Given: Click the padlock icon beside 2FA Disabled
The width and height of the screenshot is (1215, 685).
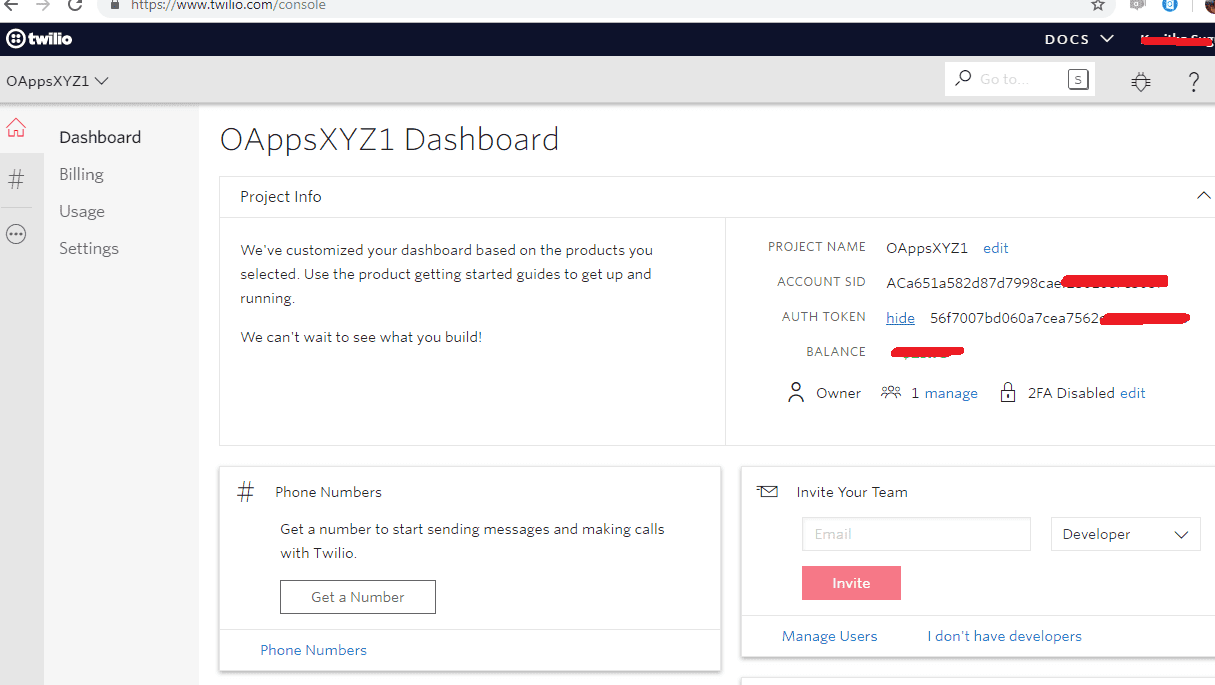Looking at the screenshot, I should (x=1008, y=393).
